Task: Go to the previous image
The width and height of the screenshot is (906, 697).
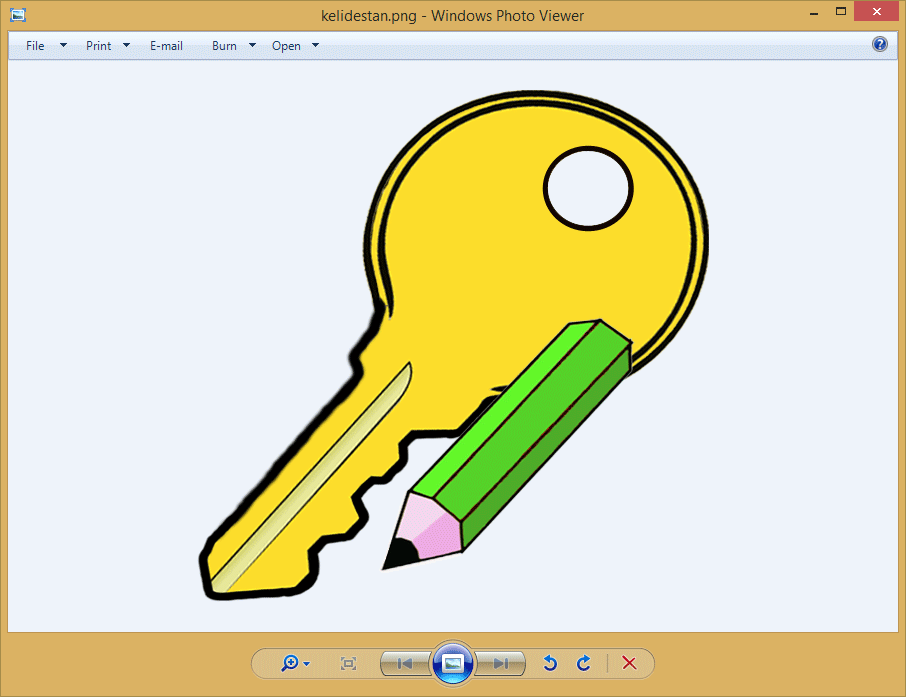Action: click(405, 663)
